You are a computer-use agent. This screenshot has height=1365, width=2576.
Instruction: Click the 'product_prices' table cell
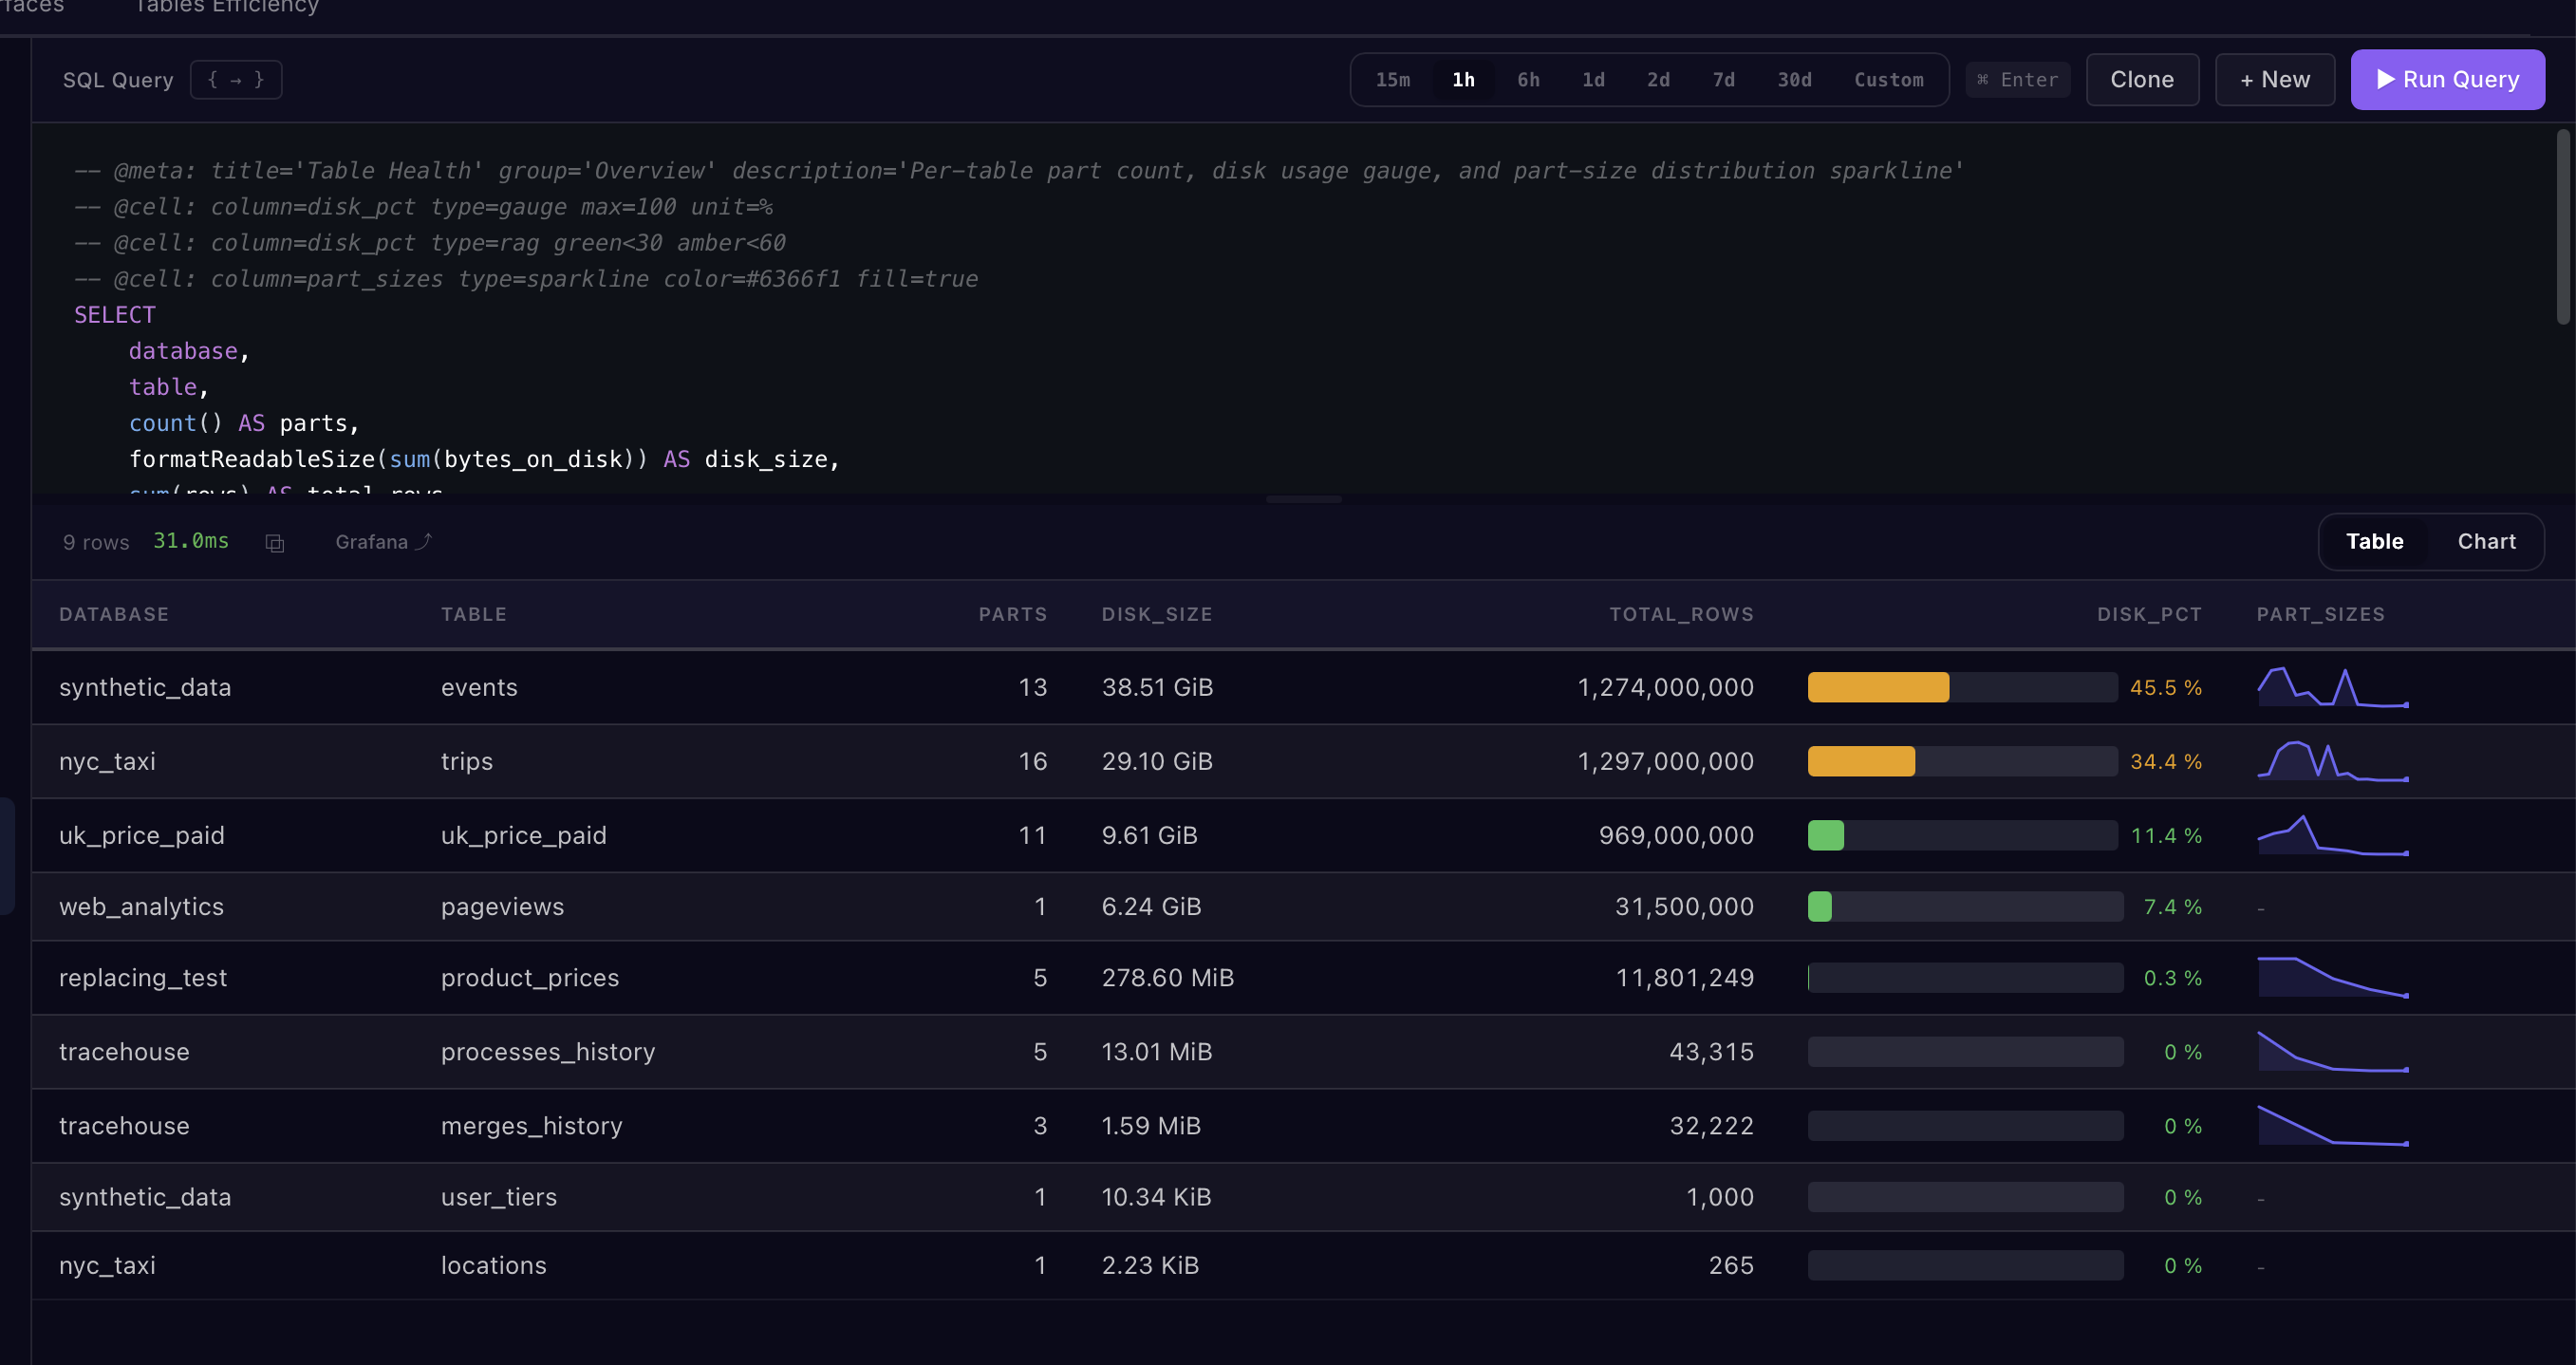530,978
